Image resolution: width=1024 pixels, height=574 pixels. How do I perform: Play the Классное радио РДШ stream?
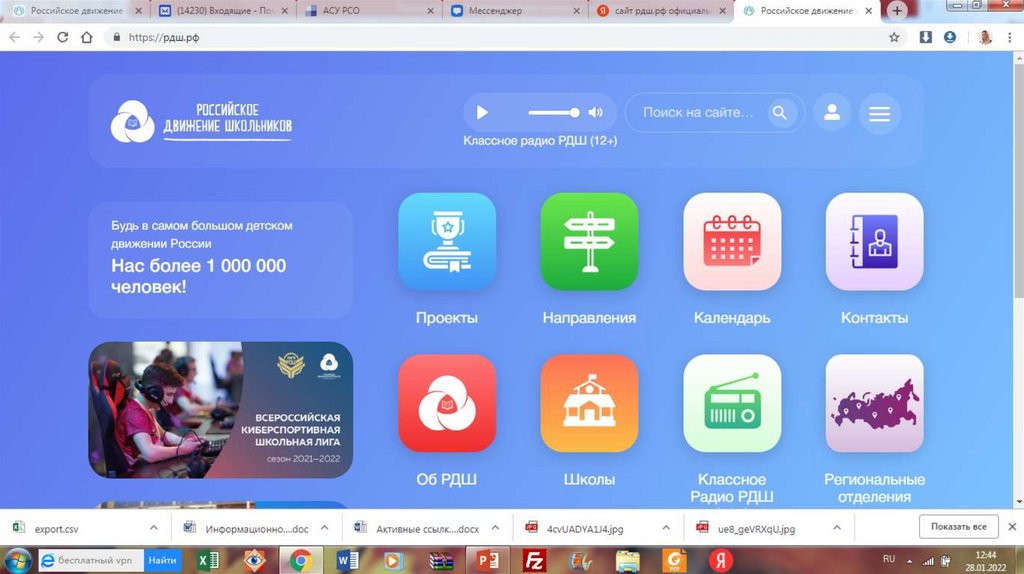click(x=482, y=112)
